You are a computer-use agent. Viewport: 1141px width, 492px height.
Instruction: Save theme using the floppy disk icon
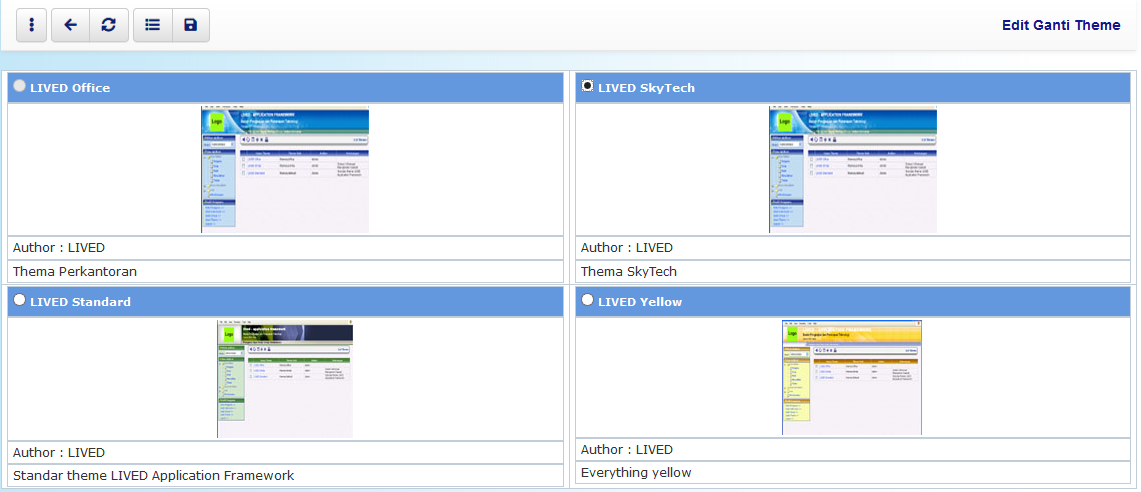click(x=191, y=25)
